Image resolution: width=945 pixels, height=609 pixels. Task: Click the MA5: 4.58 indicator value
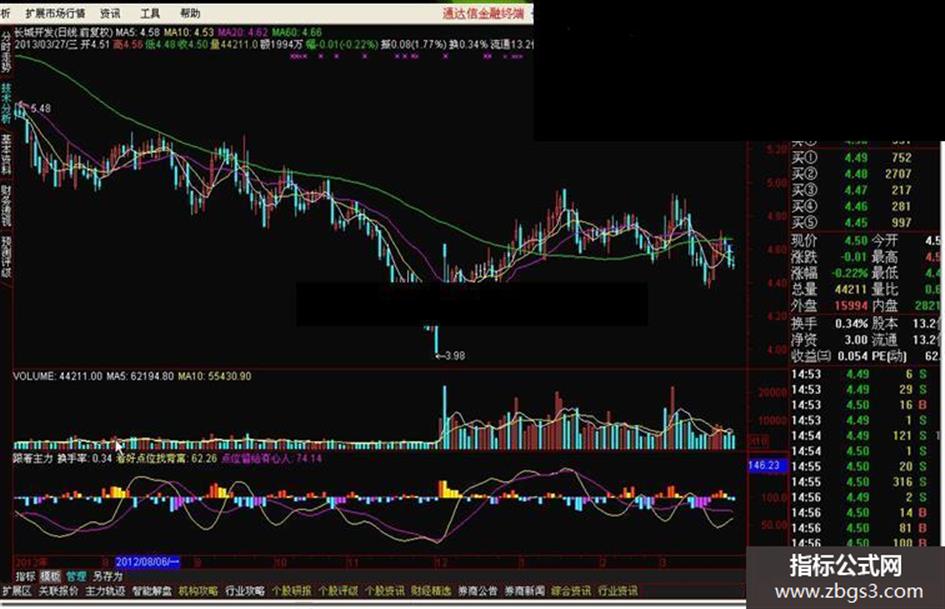(x=138, y=32)
